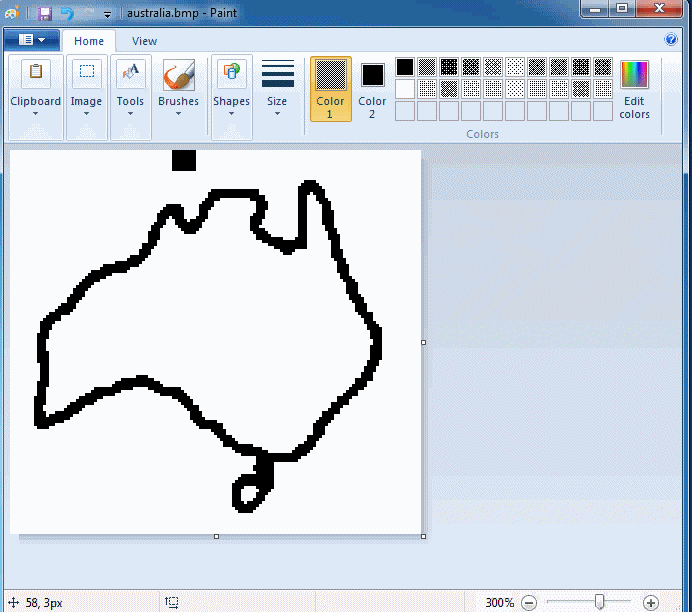Click the canvas bottom-edge resize handle
This screenshot has width=692, height=612.
(x=216, y=537)
